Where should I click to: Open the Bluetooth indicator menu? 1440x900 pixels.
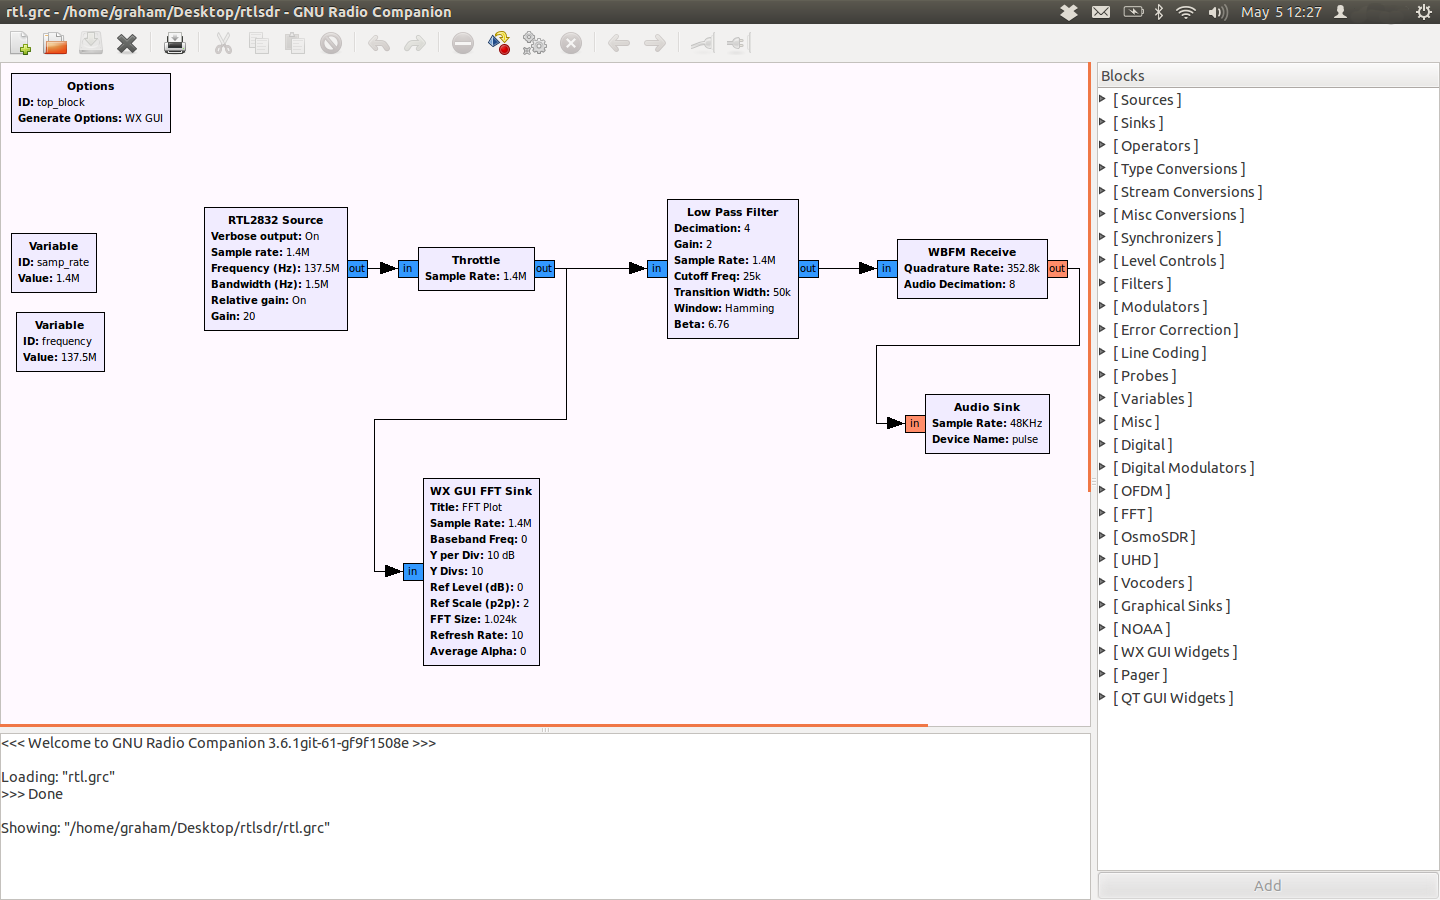pyautogui.click(x=1159, y=12)
